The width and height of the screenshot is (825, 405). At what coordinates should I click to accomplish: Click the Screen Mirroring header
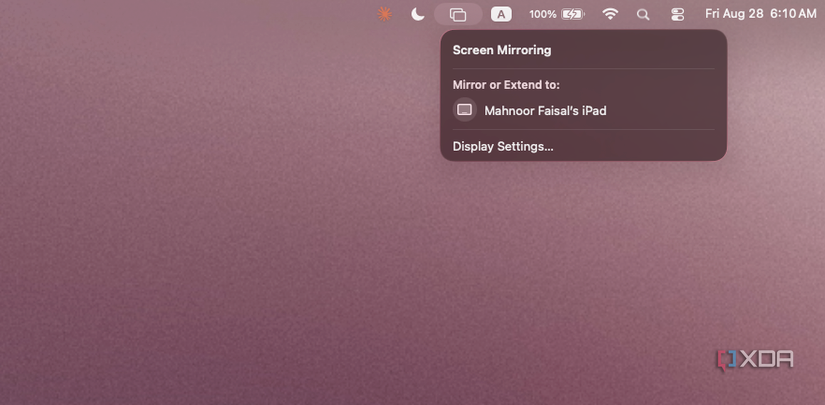(x=502, y=50)
